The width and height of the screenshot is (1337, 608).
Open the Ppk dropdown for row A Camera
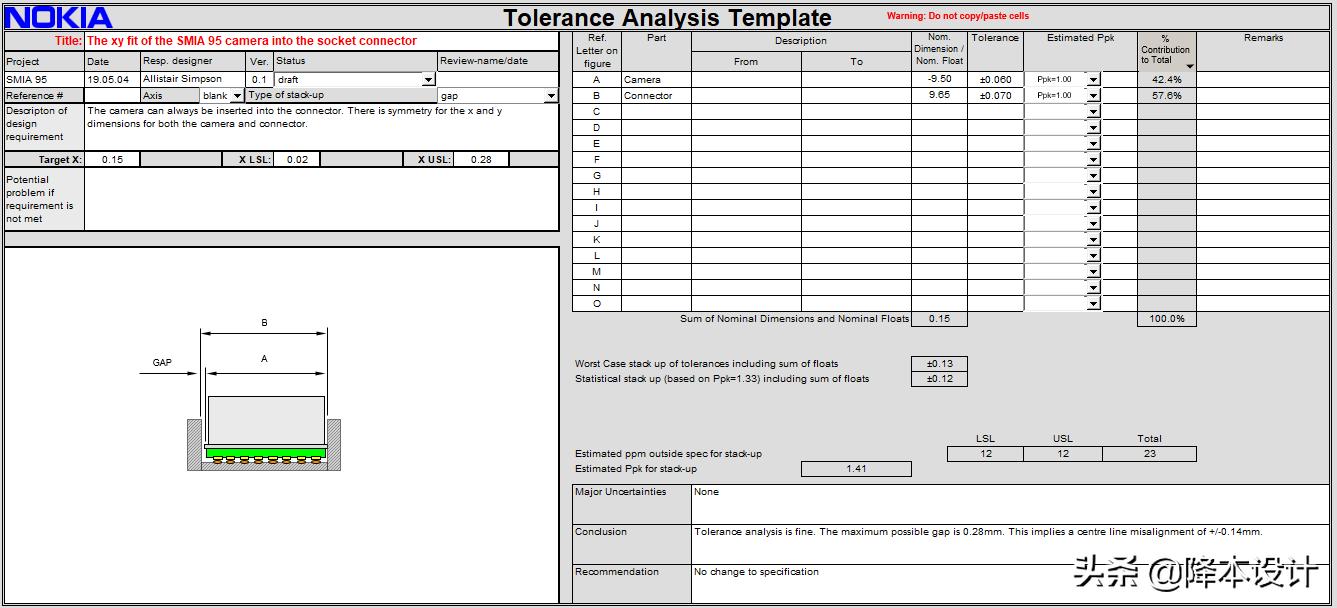pos(1092,80)
